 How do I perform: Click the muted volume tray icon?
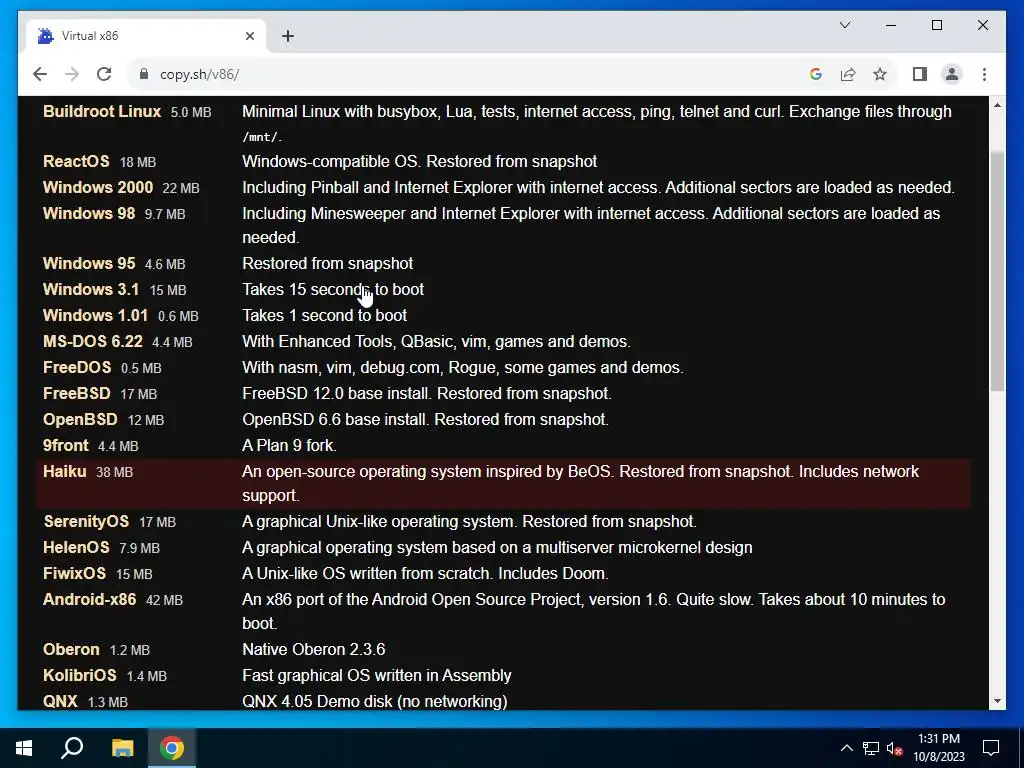[894, 748]
